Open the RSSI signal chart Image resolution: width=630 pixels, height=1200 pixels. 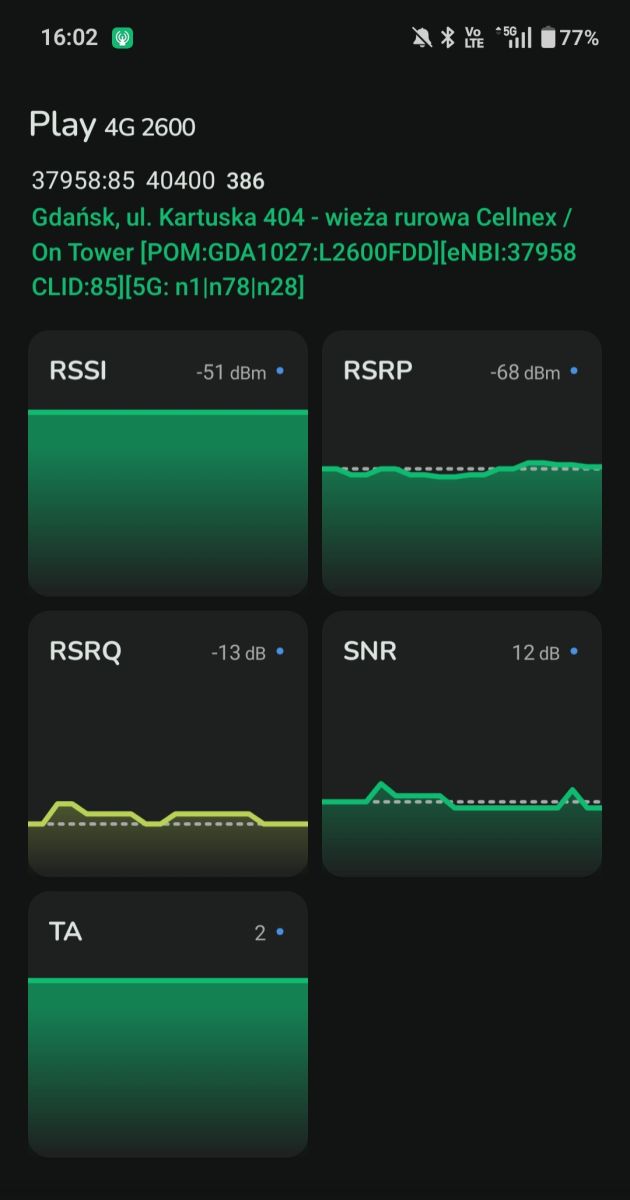pyautogui.click(x=168, y=463)
